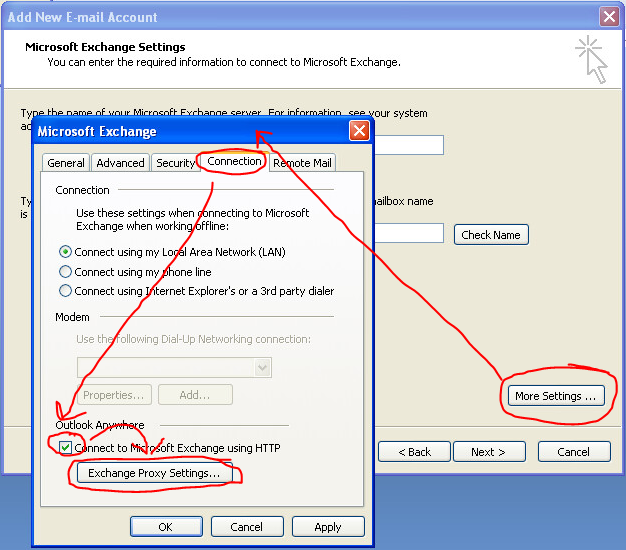Viewport: 626px width, 550px height.
Task: Go Back in the account wizard
Action: pos(414,452)
